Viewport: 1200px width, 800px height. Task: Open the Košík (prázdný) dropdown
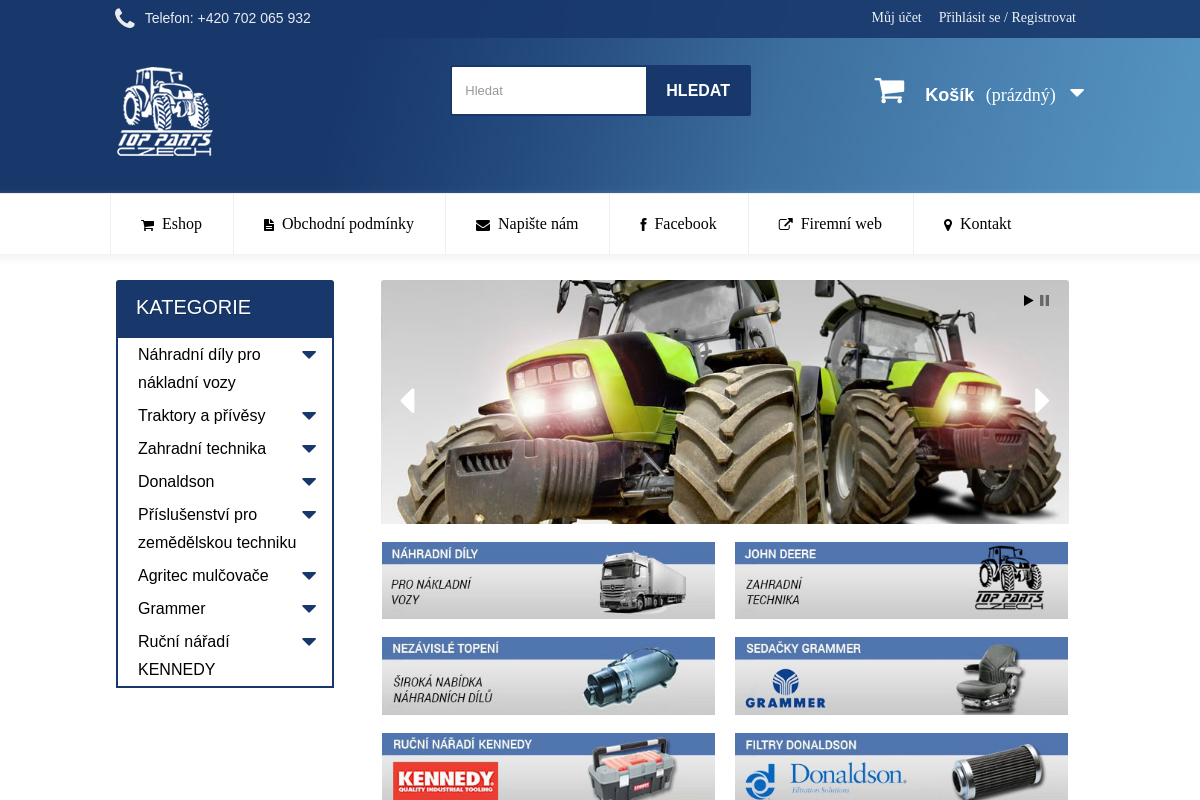[1077, 93]
